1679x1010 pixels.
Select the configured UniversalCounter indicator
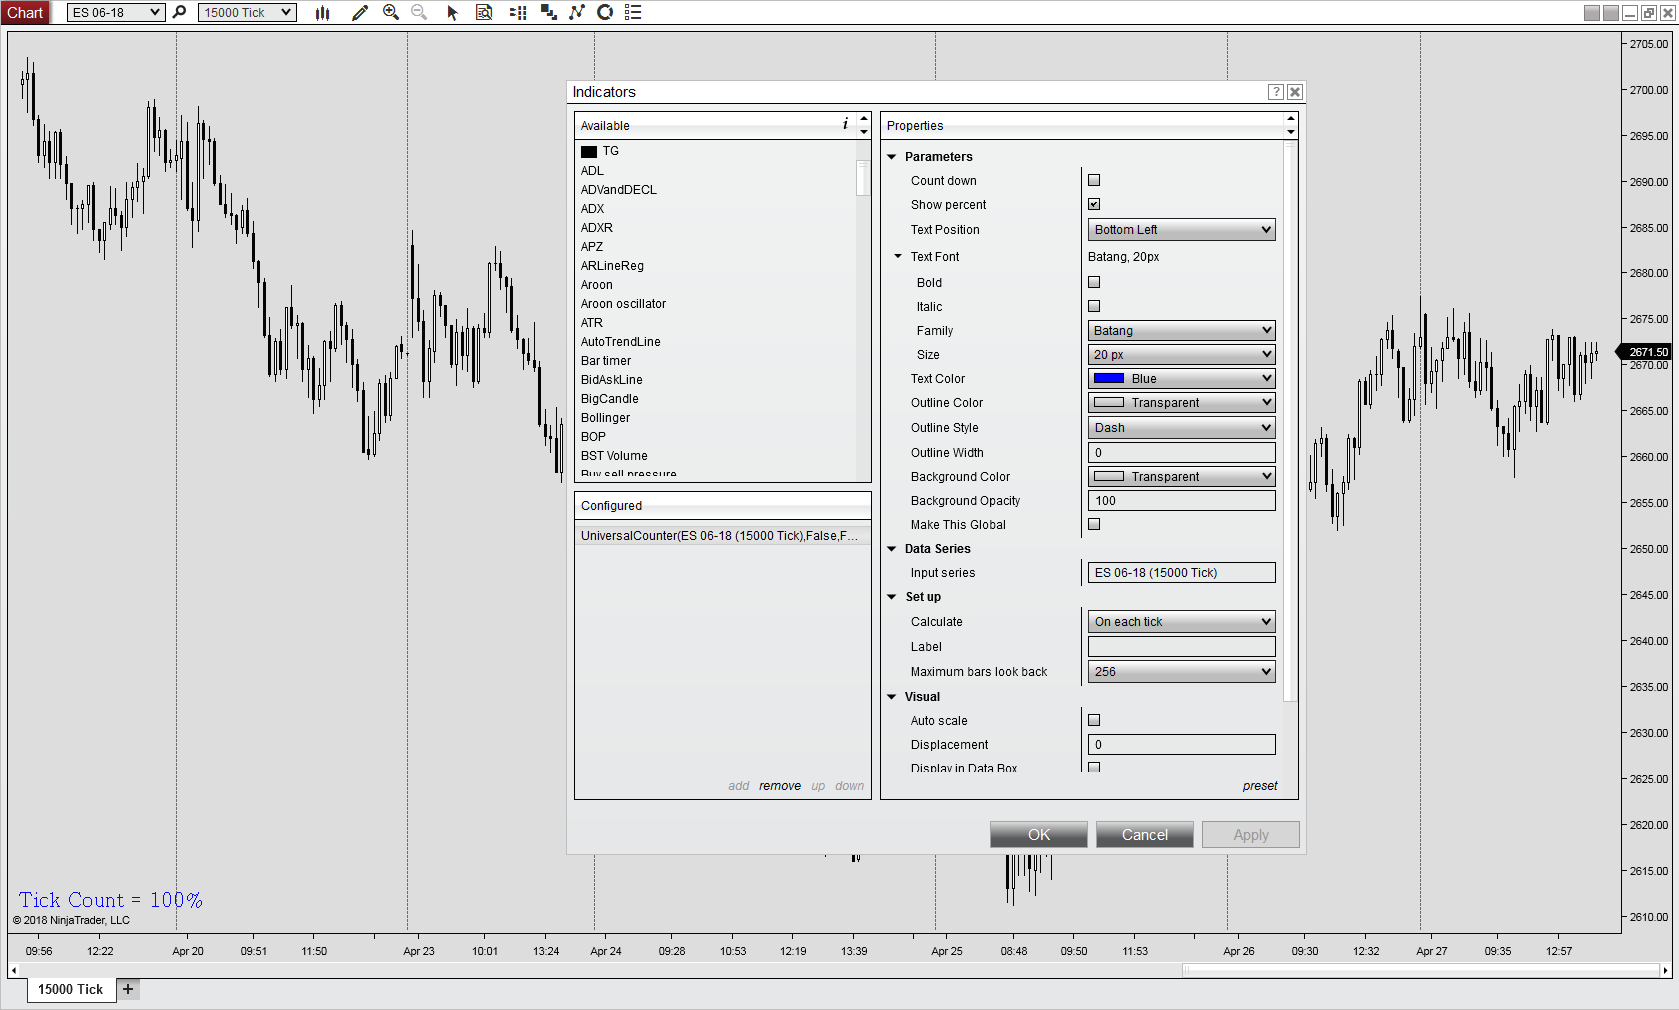click(722, 536)
